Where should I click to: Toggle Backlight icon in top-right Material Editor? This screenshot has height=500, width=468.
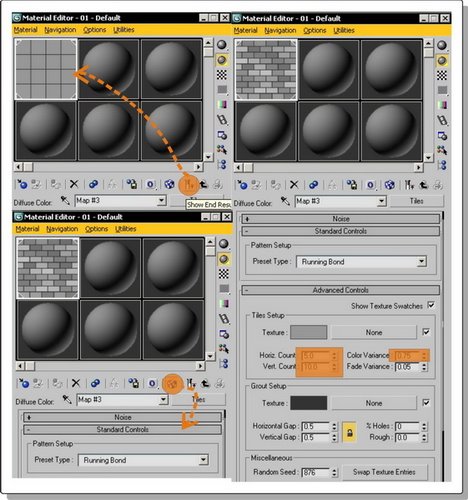click(x=442, y=61)
